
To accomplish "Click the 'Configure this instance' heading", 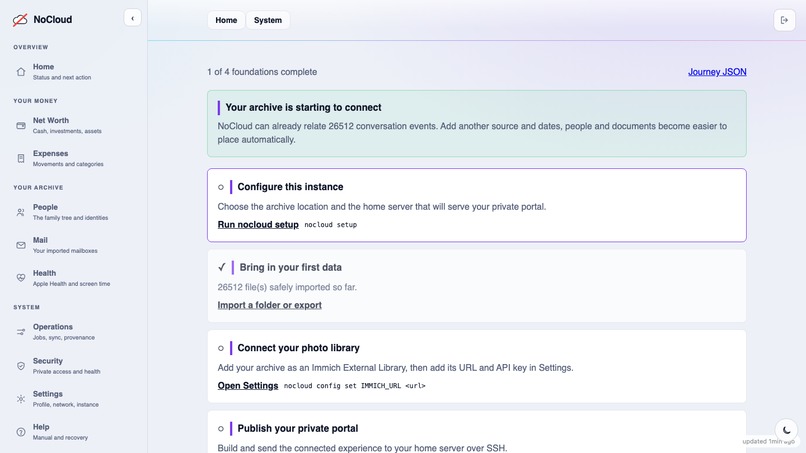I will tap(290, 187).
